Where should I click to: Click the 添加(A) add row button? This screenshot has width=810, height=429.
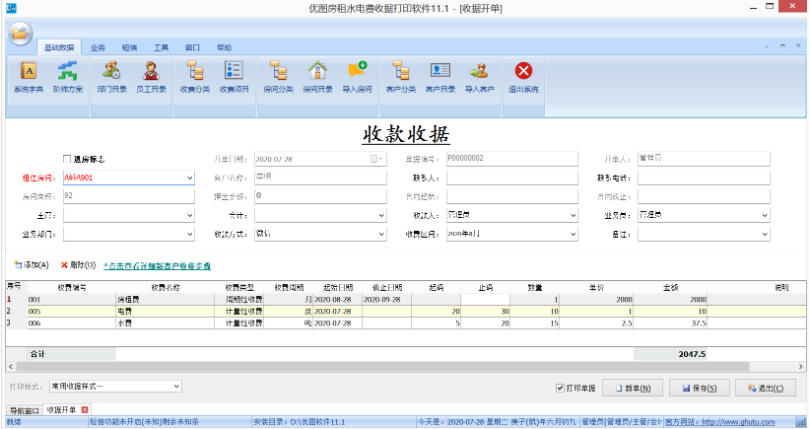[32, 265]
